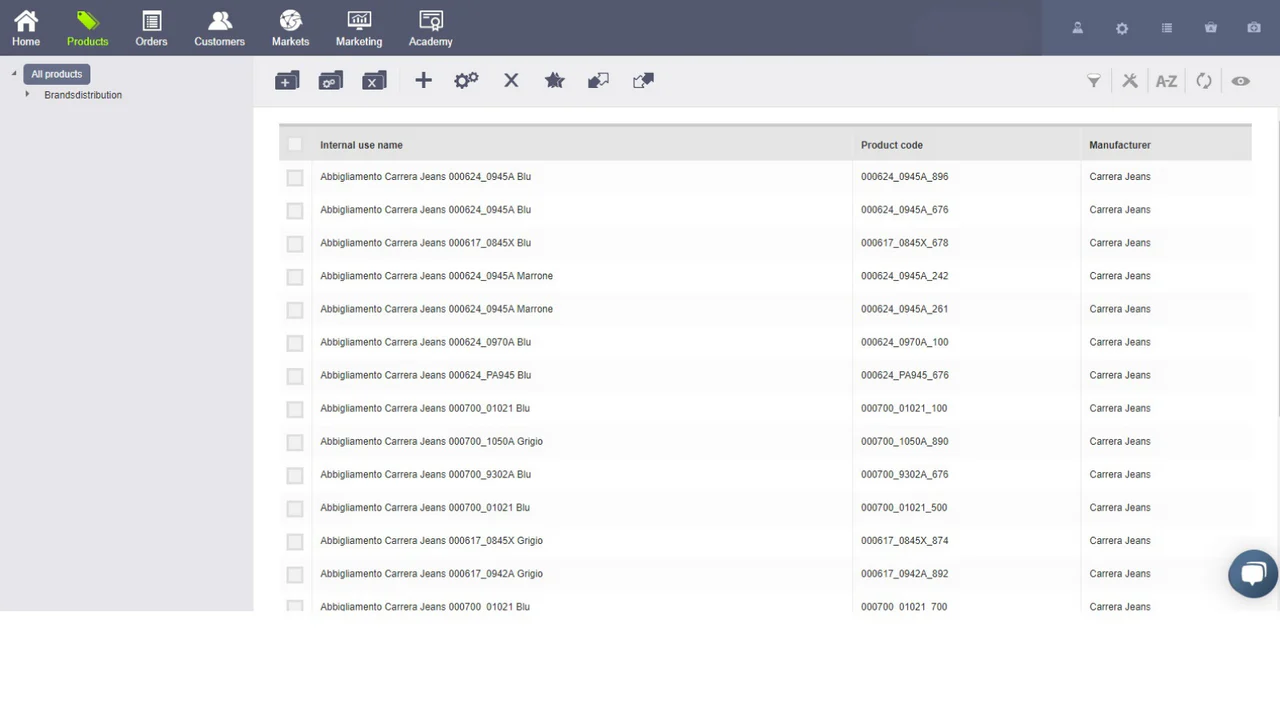Go to Home section
Viewport: 1280px width, 720px height.
26,28
